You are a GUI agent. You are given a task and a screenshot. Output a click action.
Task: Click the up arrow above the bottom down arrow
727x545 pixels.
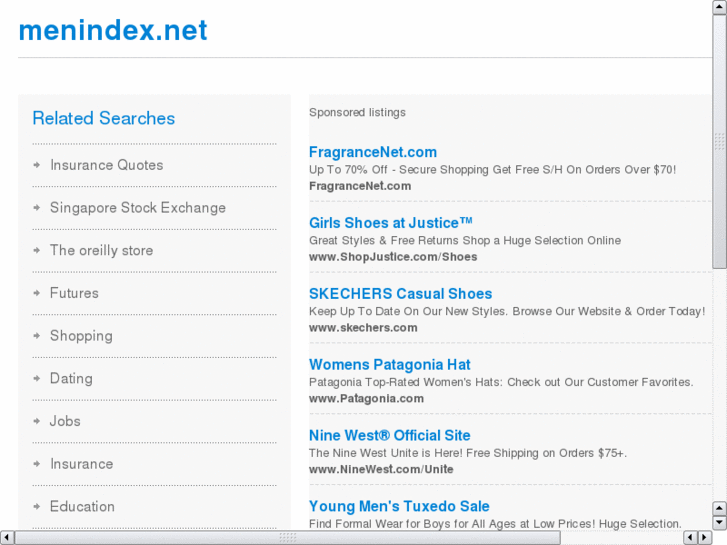719,509
